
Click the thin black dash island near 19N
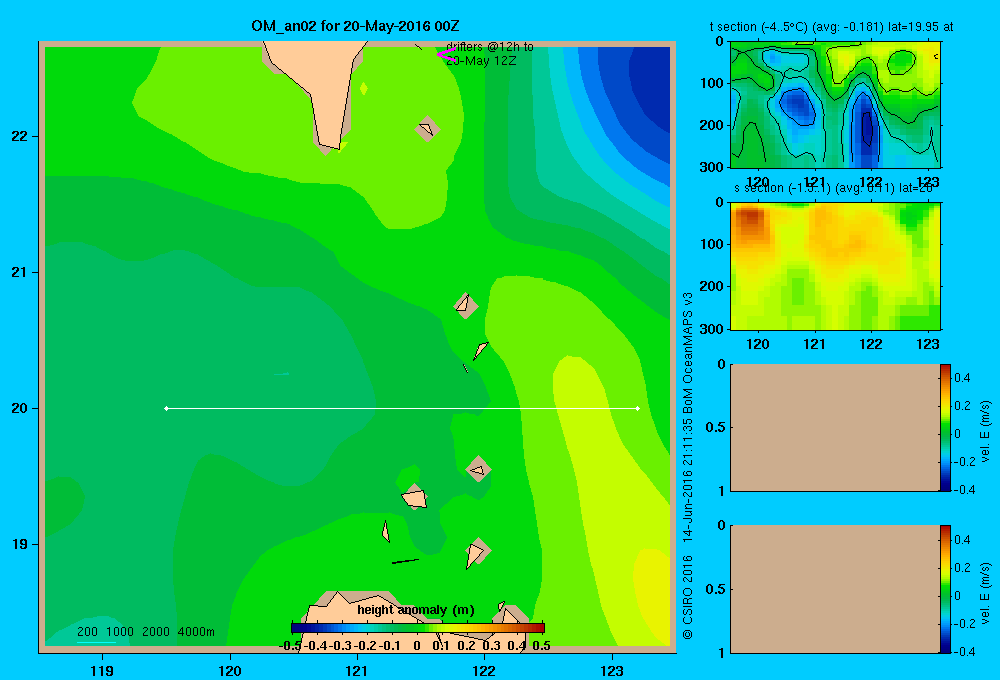point(405,561)
